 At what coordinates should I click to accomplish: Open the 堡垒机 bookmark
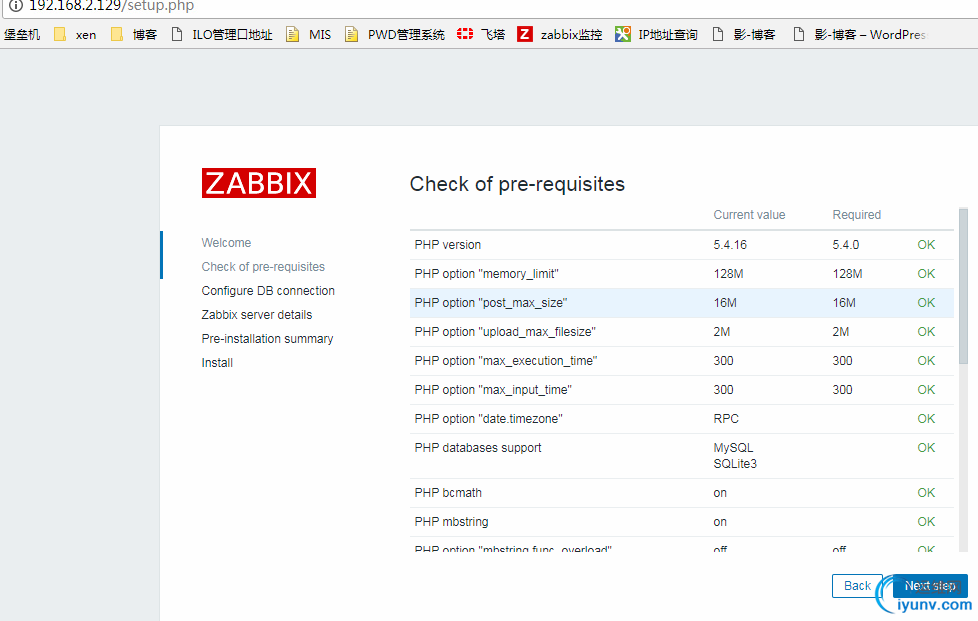pyautogui.click(x=22, y=34)
